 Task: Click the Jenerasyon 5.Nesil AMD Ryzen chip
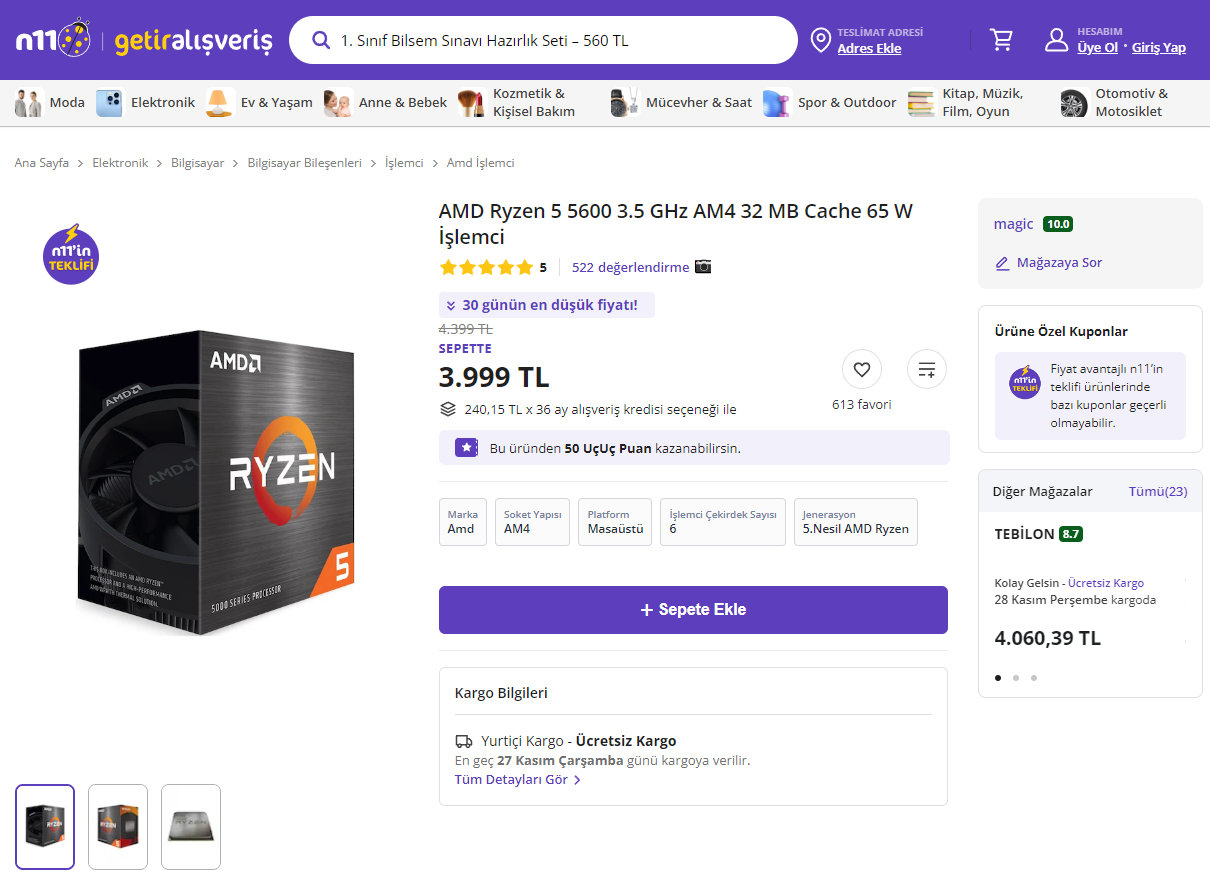click(x=856, y=522)
